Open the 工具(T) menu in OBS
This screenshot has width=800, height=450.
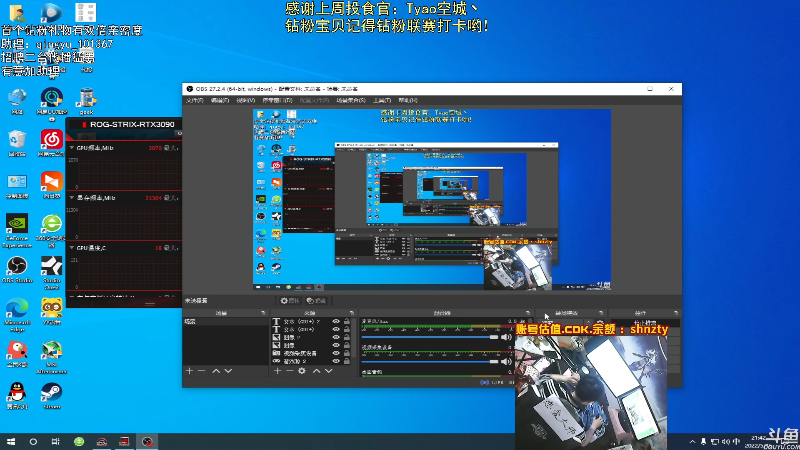(382, 101)
